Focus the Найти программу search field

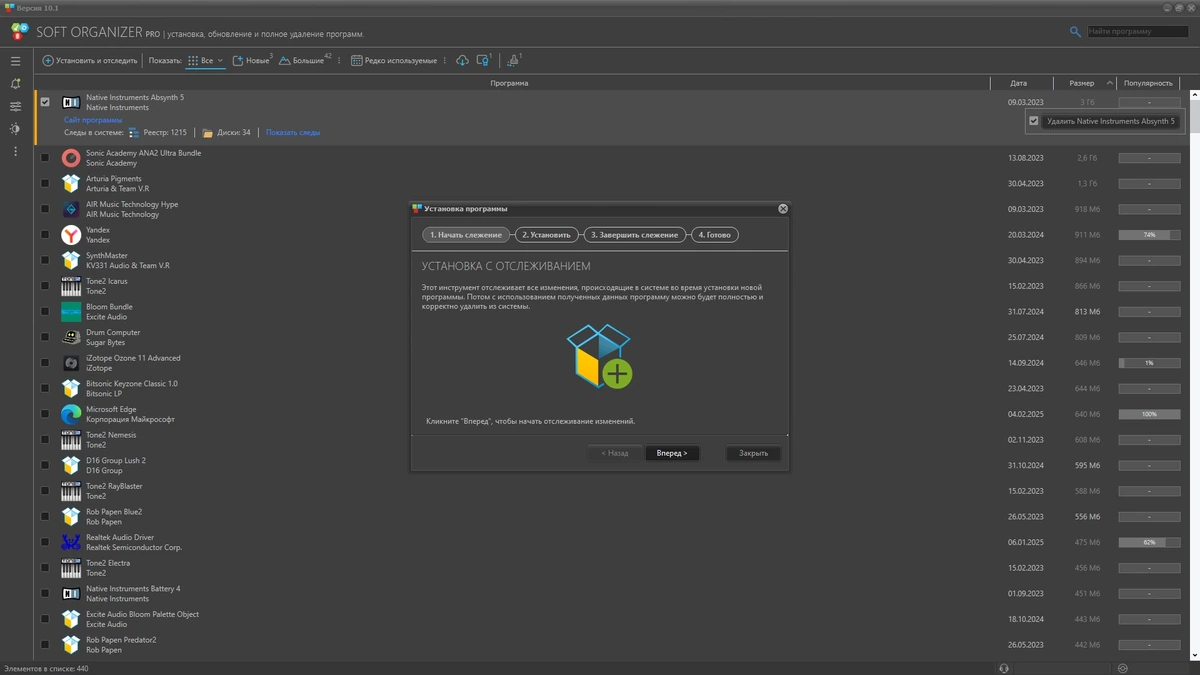pyautogui.click(x=1138, y=32)
